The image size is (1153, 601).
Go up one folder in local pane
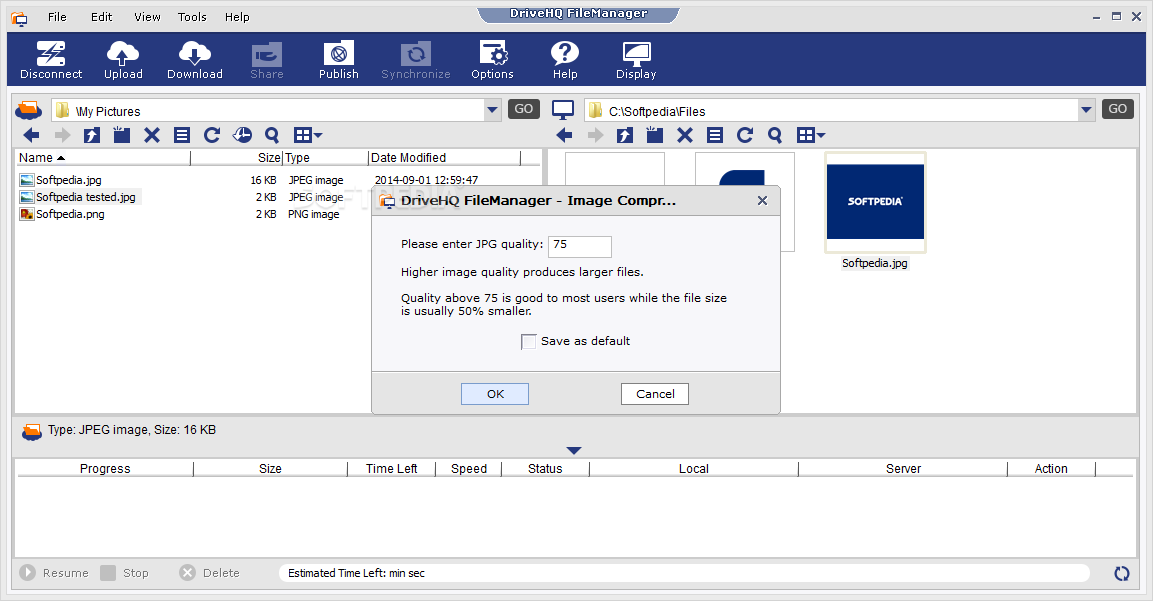(x=624, y=135)
